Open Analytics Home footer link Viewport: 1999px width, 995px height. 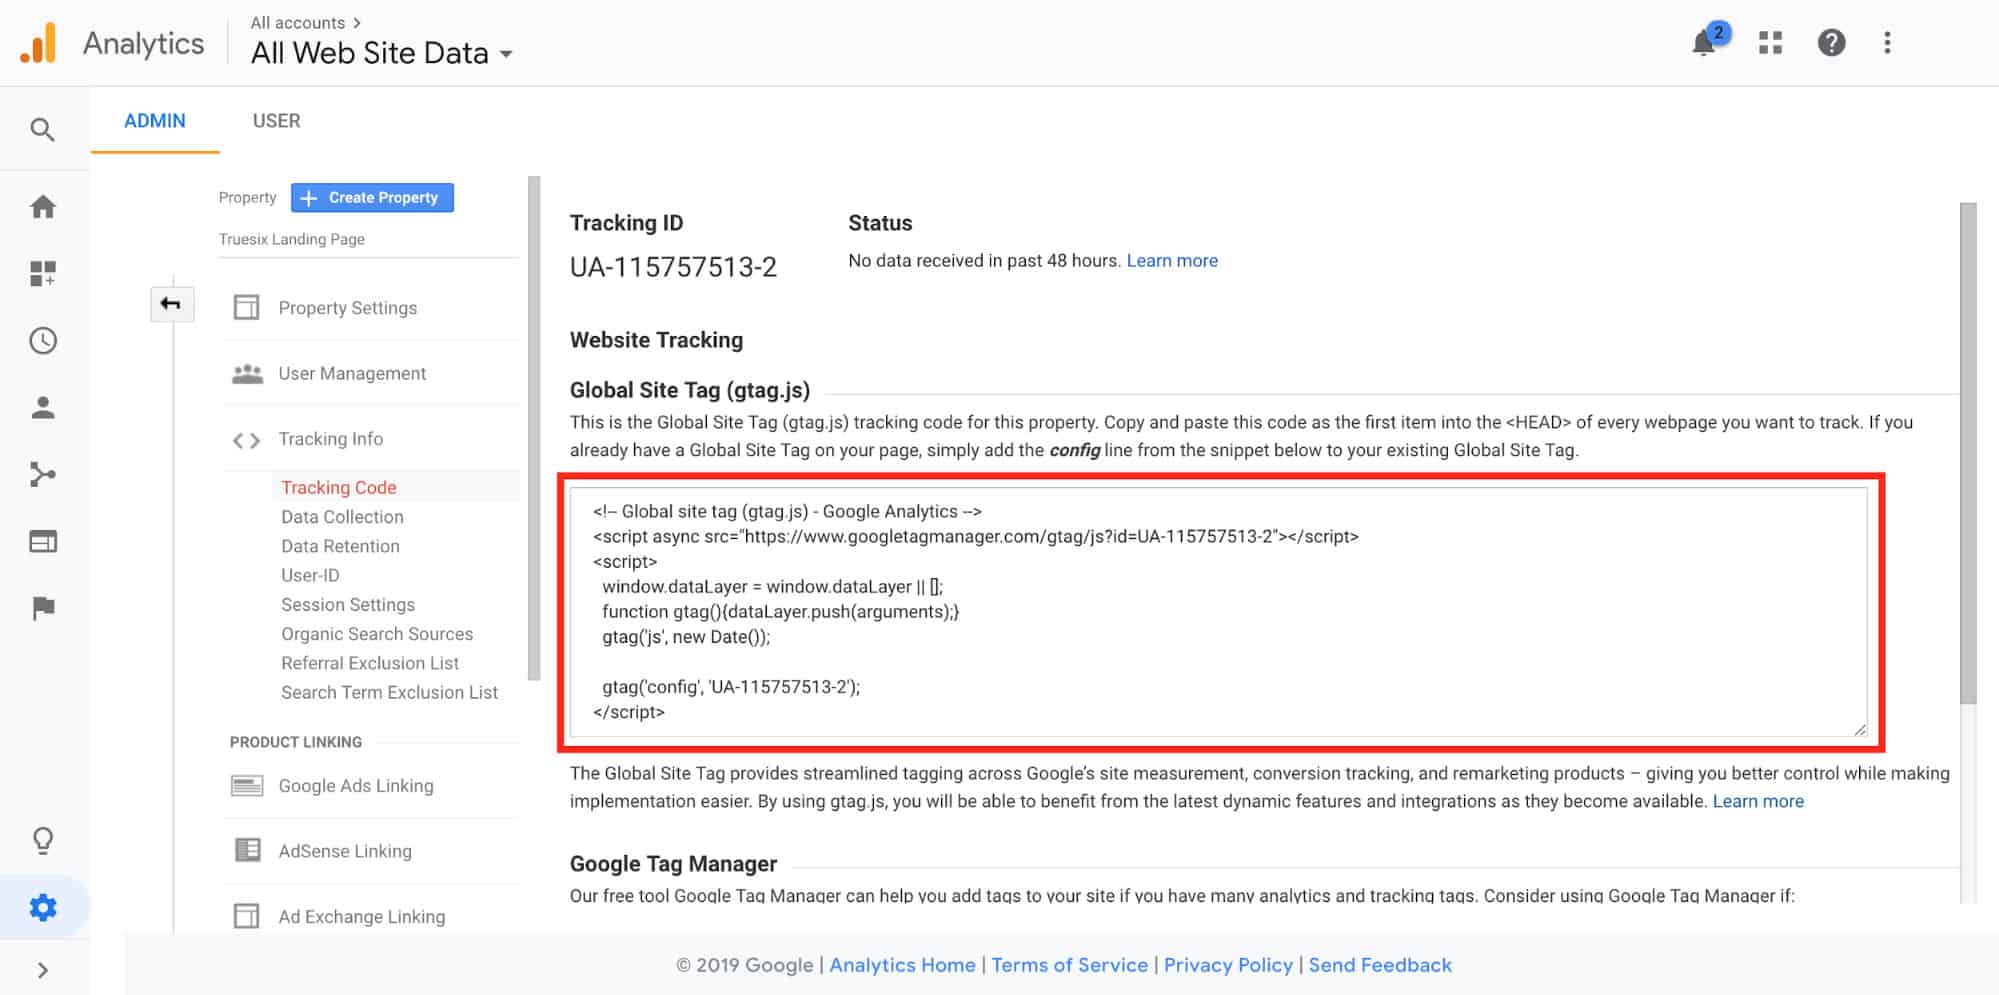(902, 965)
